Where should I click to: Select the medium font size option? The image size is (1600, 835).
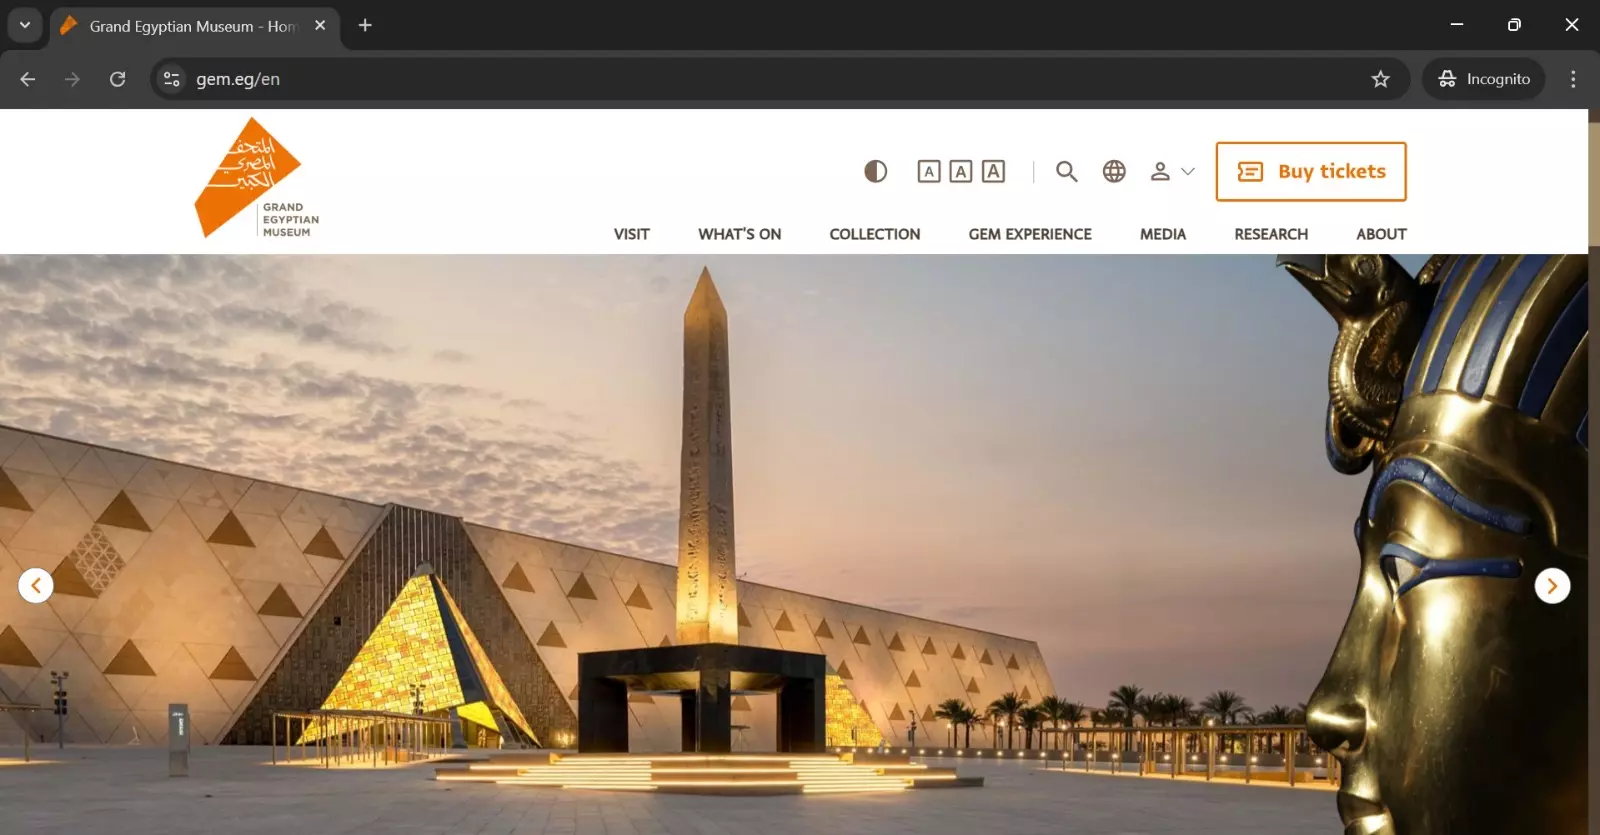pos(960,172)
